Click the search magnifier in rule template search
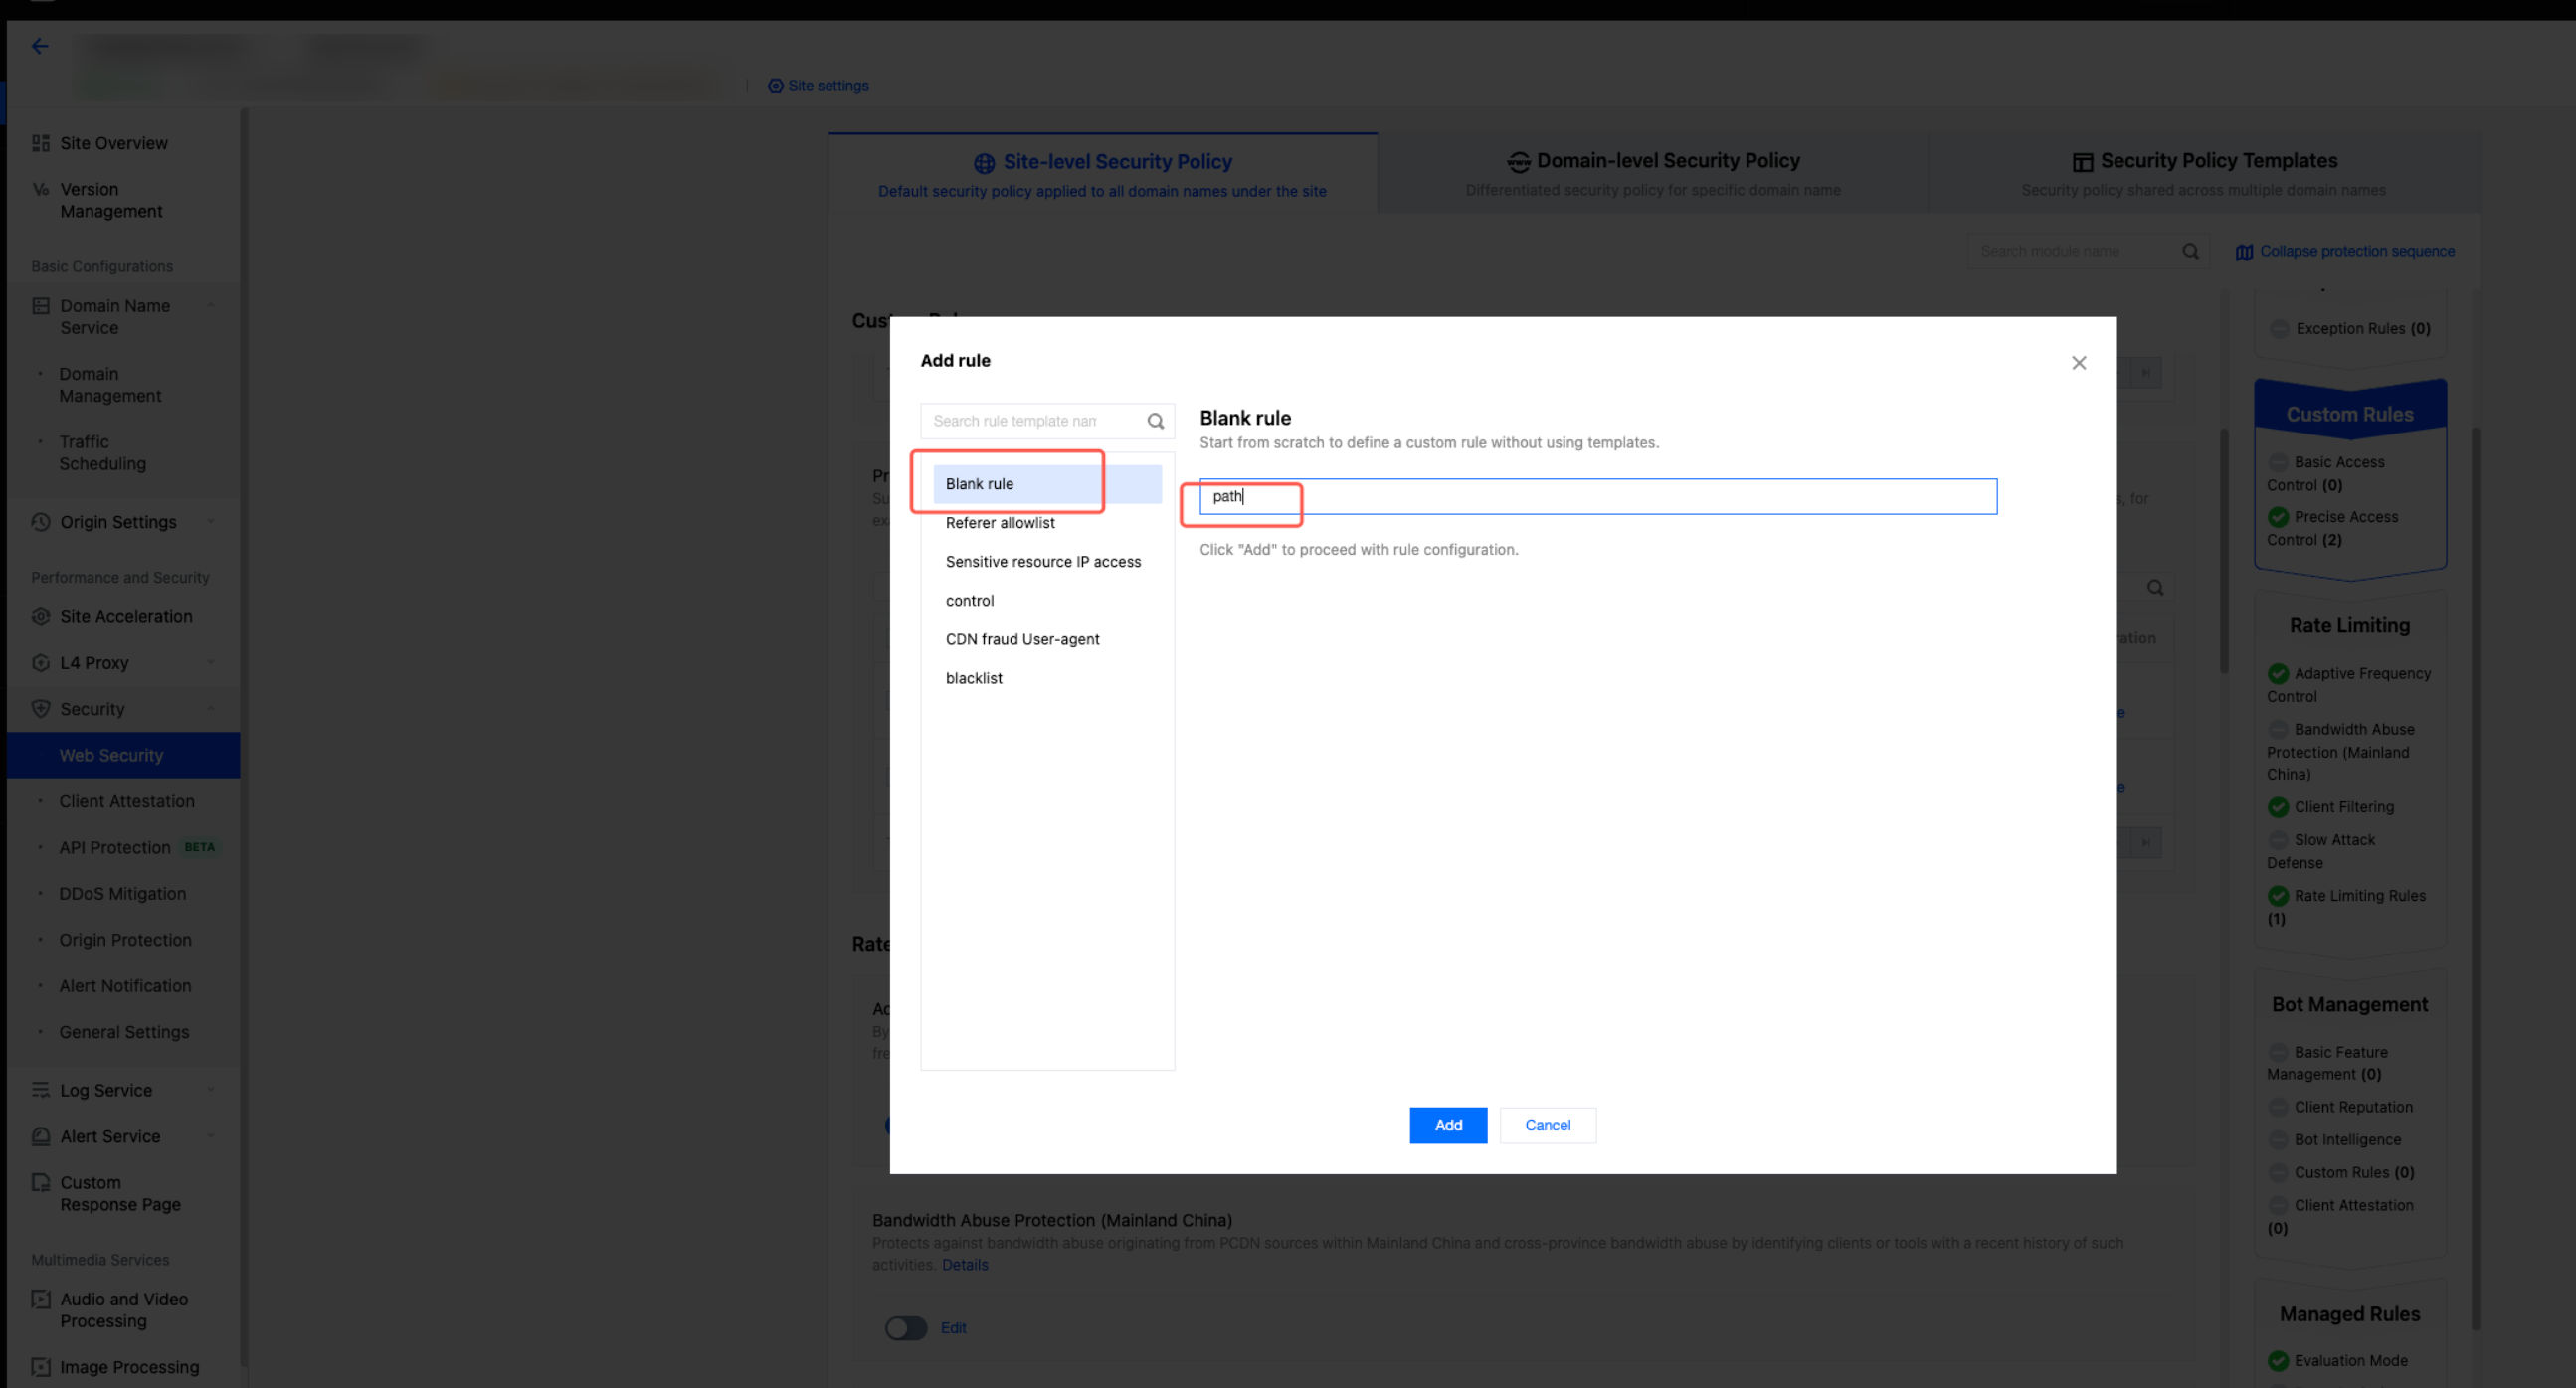Screen dimensions: 2576x1388 pos(1155,421)
